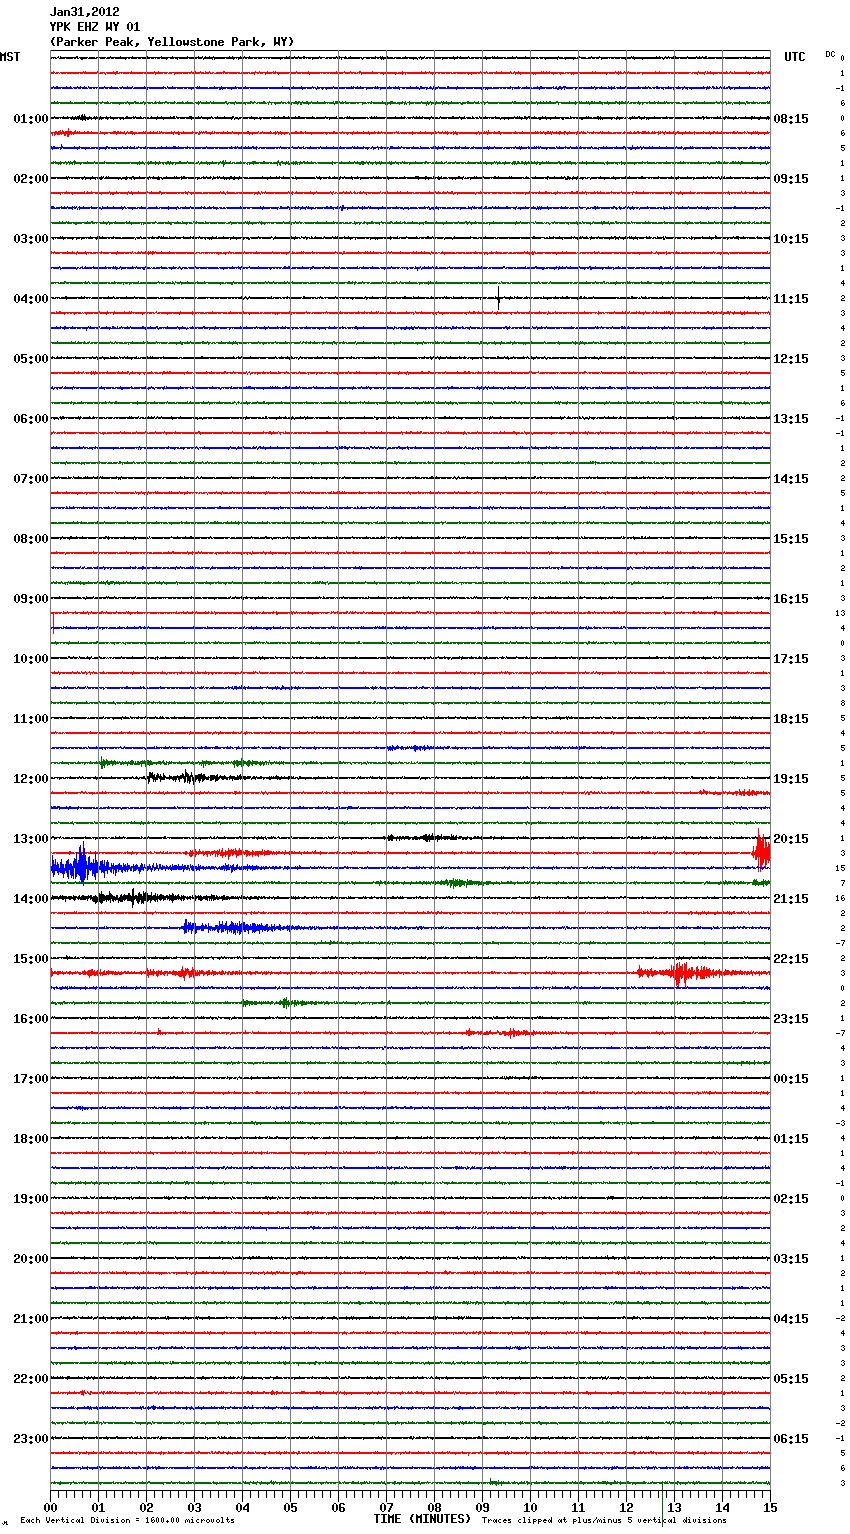Click the 11:15 UTC time label
Image resolution: width=850 pixels, height=1534 pixels.
click(791, 299)
